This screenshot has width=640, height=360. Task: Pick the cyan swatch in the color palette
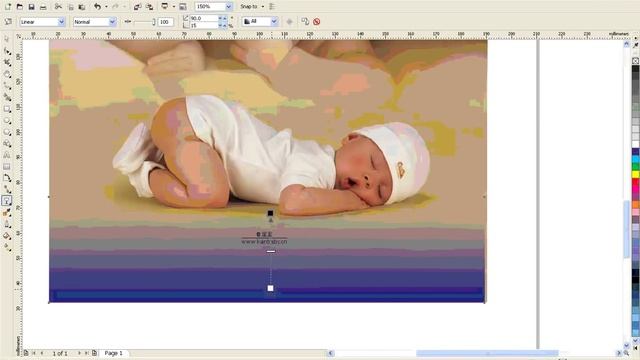click(636, 159)
